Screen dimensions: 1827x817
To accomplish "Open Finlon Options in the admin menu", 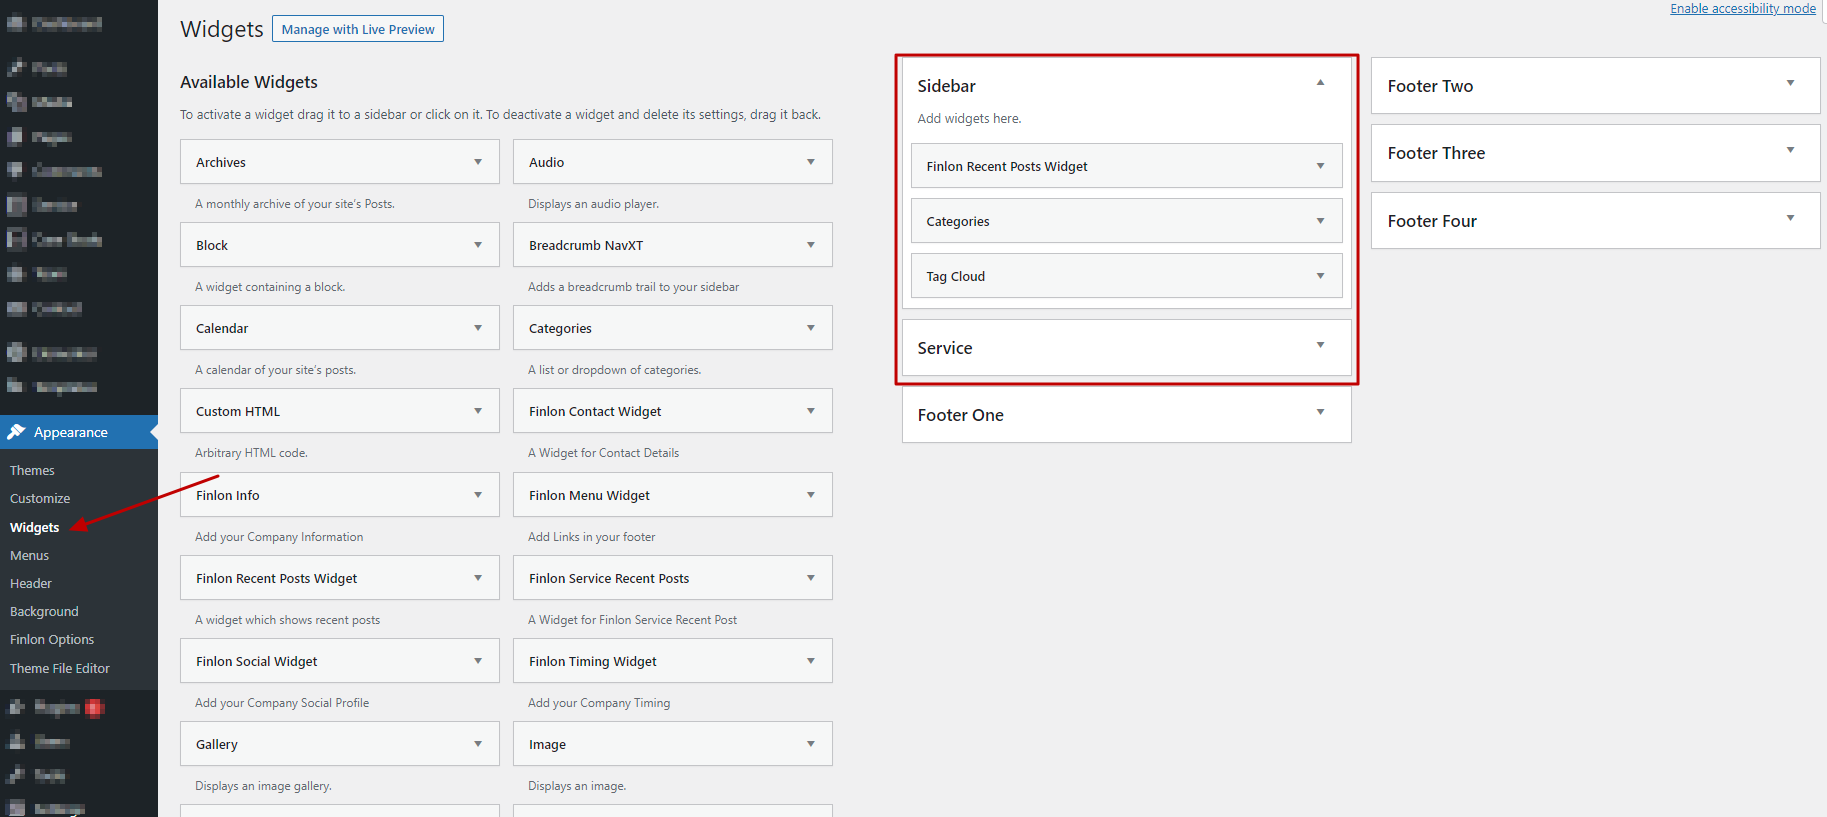I will pos(52,639).
